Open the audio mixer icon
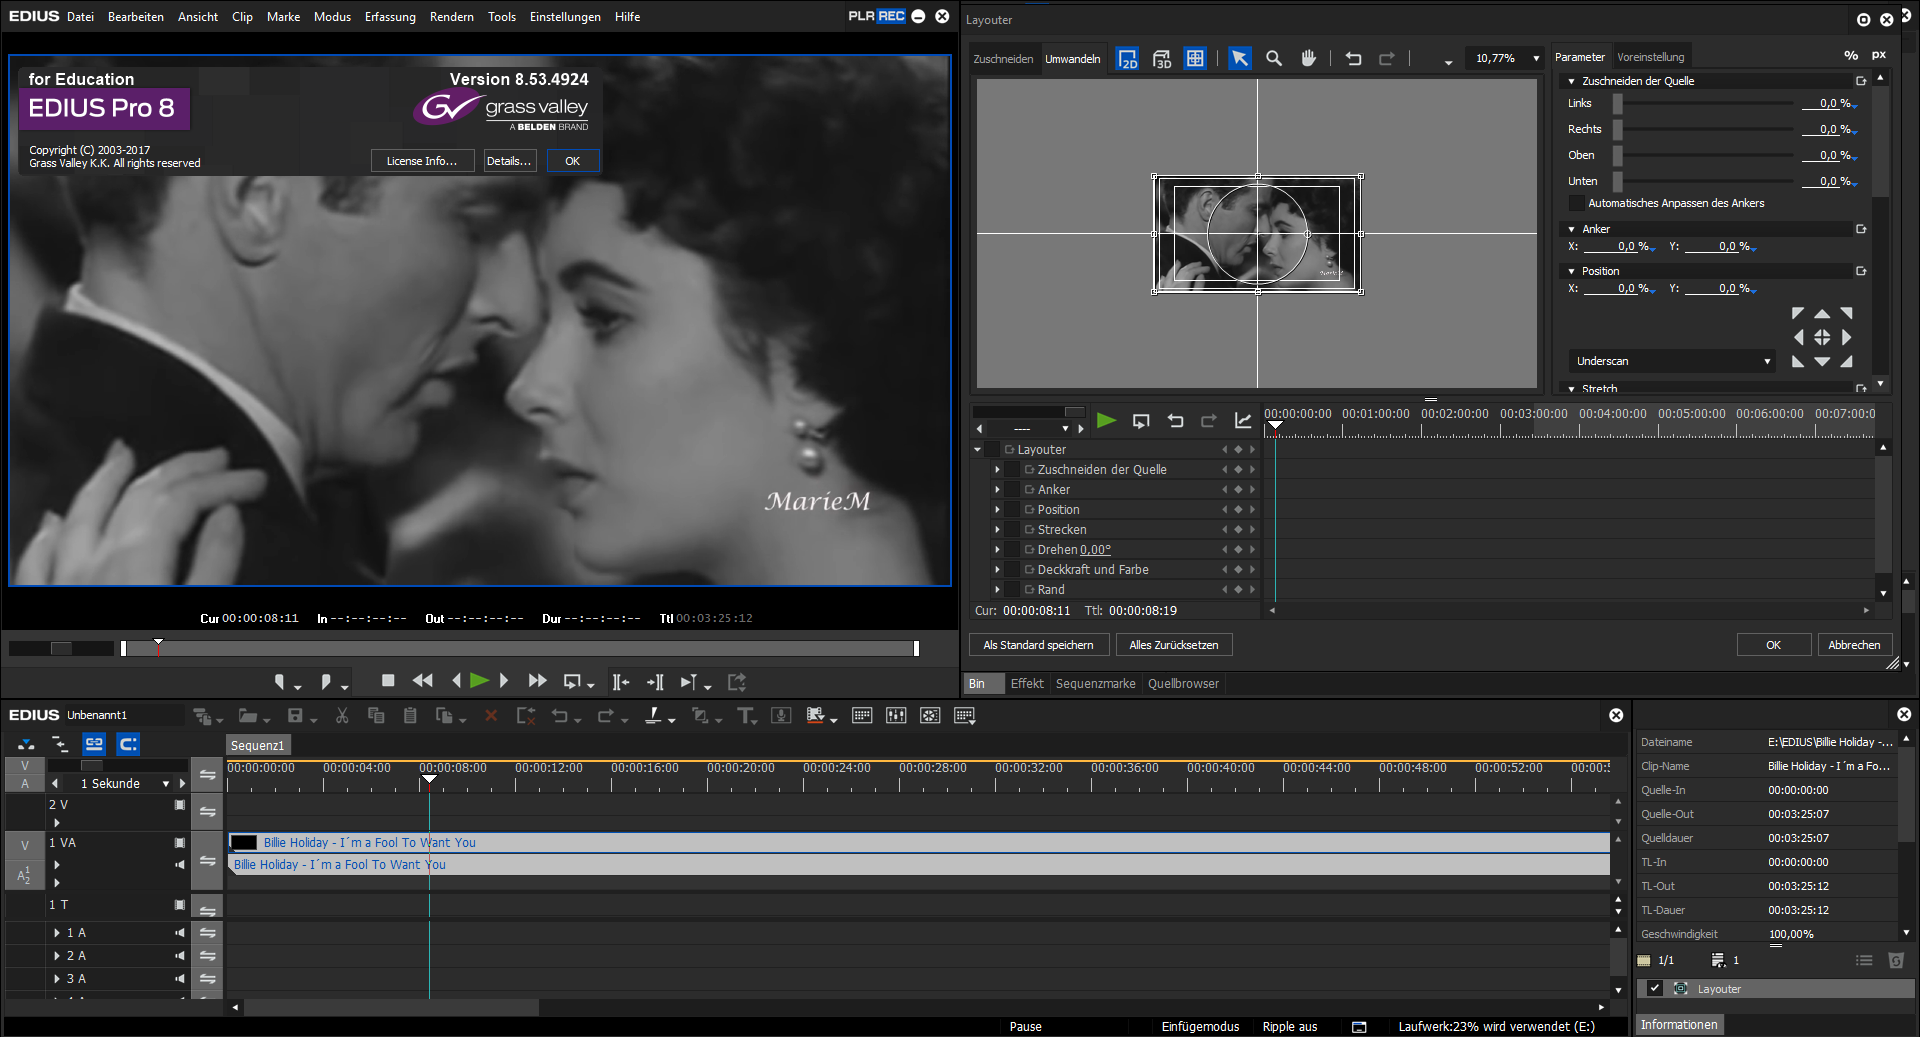The width and height of the screenshot is (1920, 1037). (x=896, y=715)
